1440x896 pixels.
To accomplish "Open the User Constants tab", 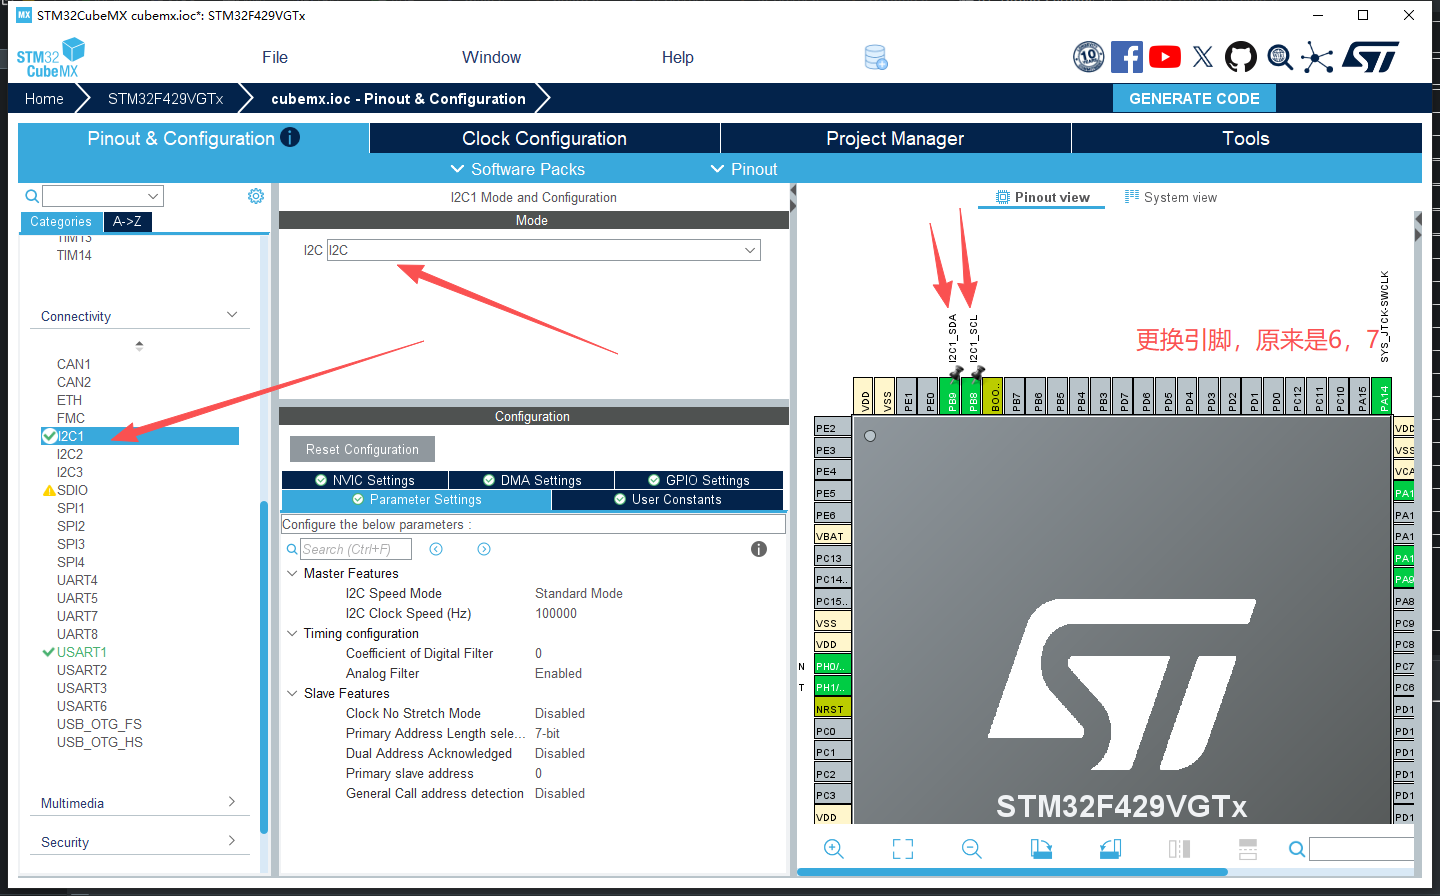I will coord(667,499).
